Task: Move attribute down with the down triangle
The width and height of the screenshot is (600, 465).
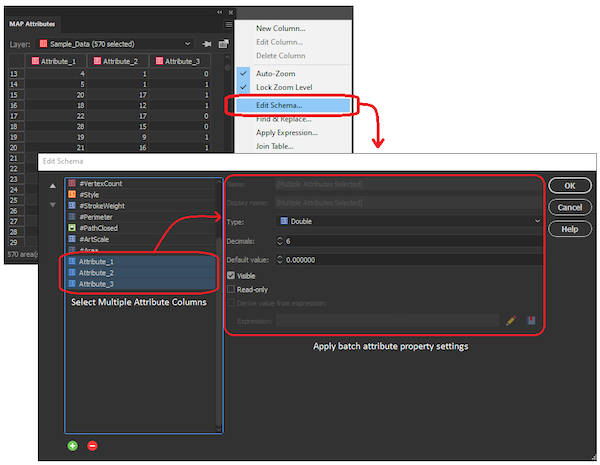Action: (x=53, y=205)
